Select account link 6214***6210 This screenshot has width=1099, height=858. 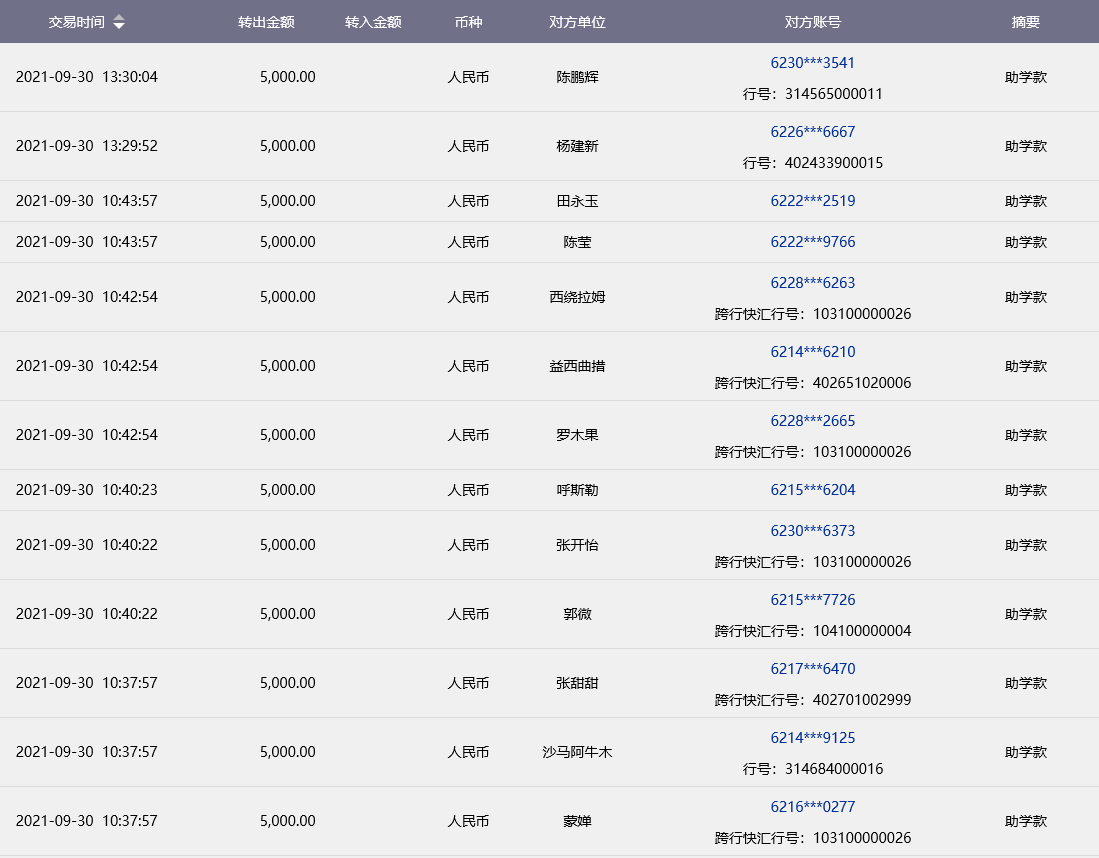[x=812, y=351]
